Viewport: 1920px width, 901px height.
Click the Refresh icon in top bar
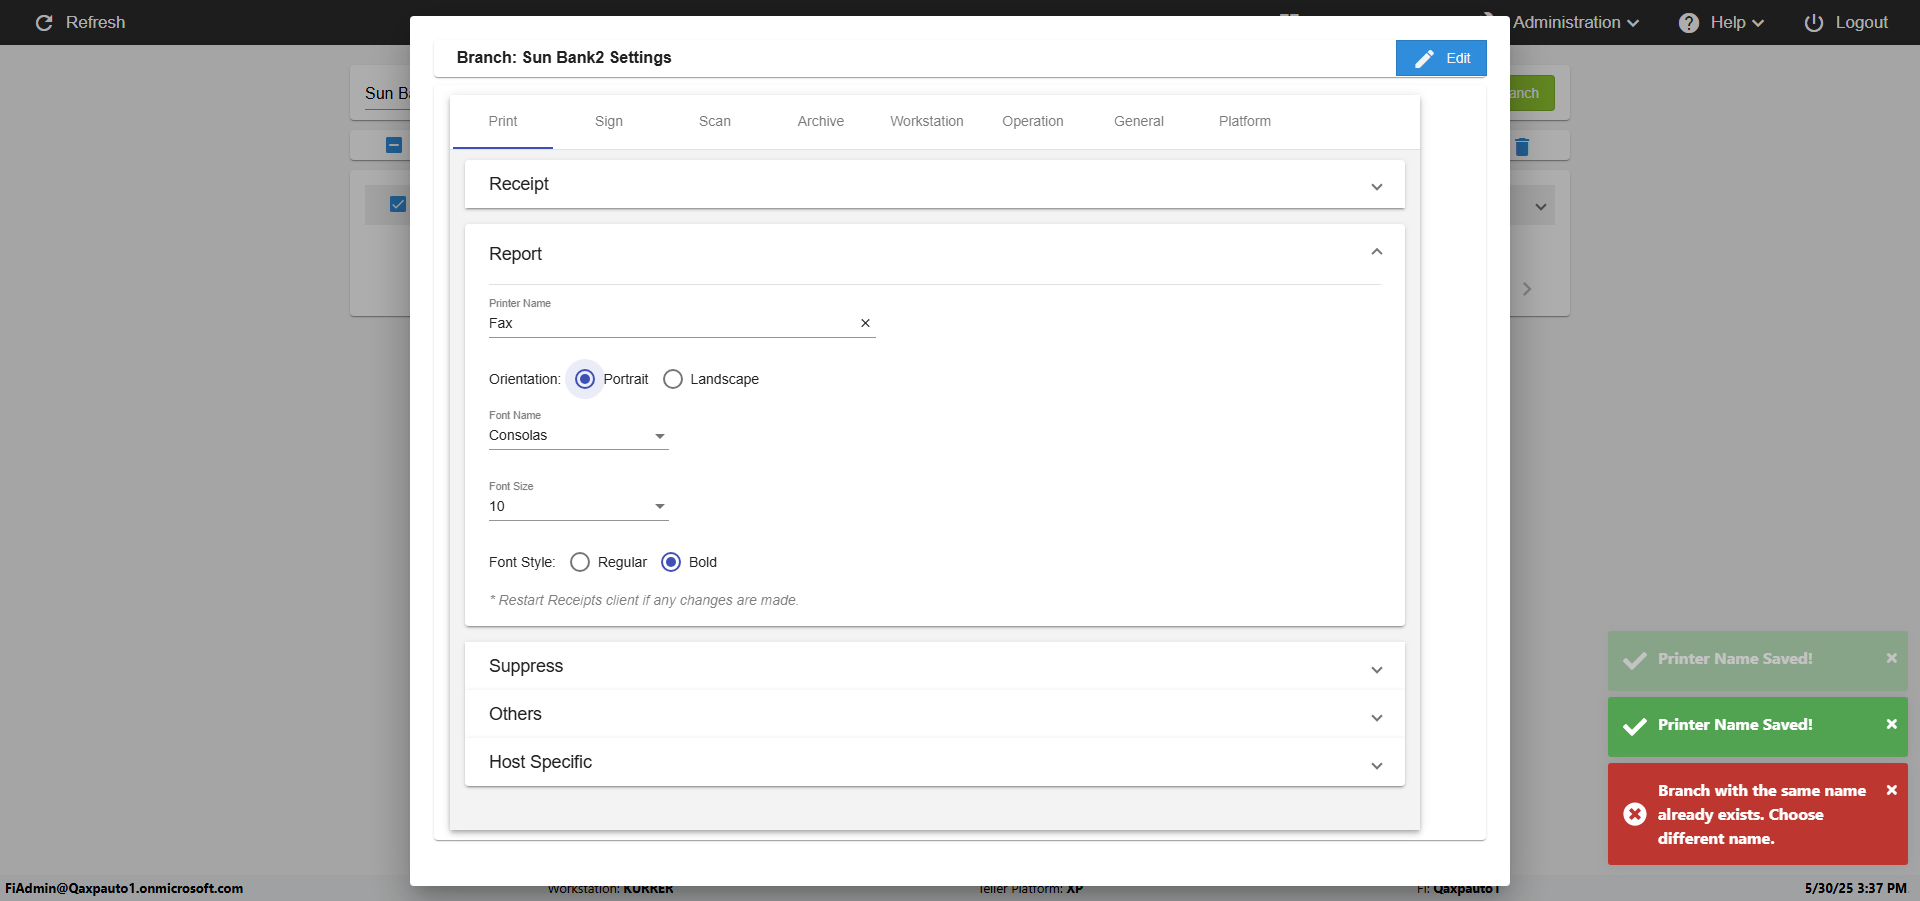[44, 22]
